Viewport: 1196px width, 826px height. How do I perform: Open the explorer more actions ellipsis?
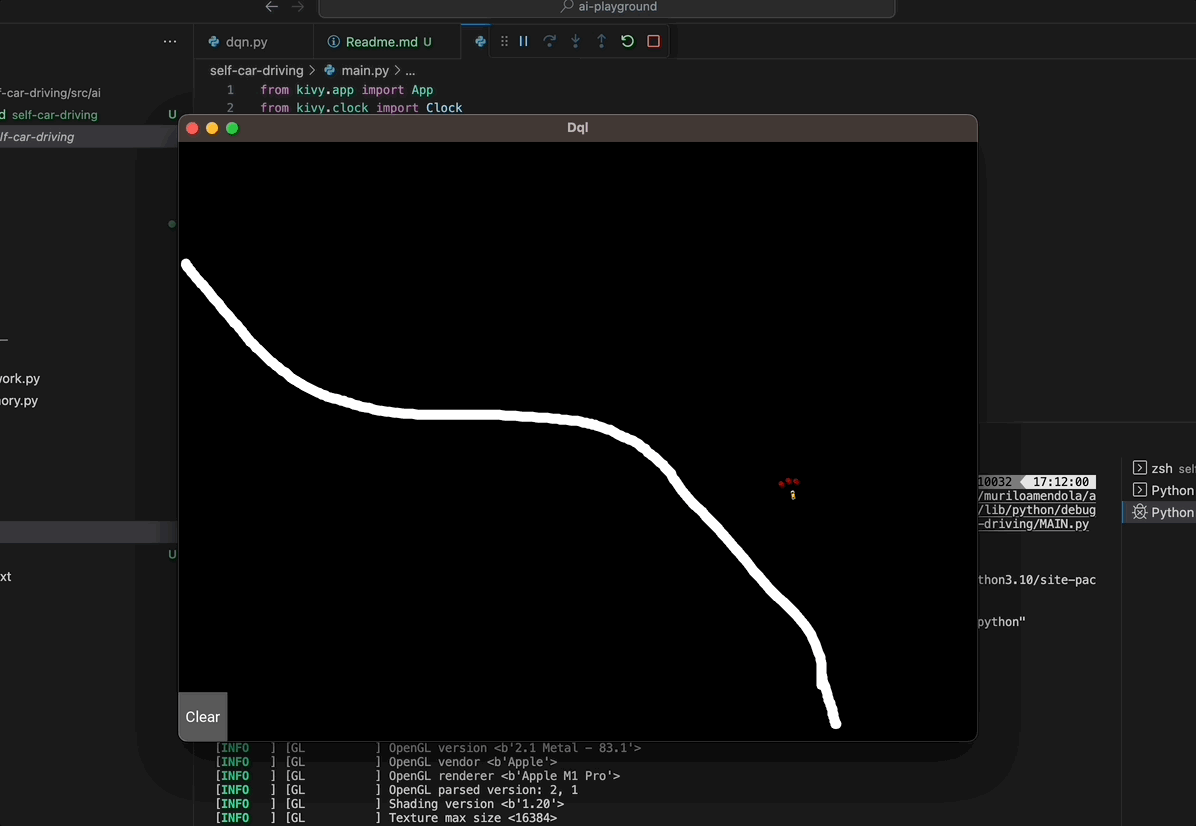[170, 41]
